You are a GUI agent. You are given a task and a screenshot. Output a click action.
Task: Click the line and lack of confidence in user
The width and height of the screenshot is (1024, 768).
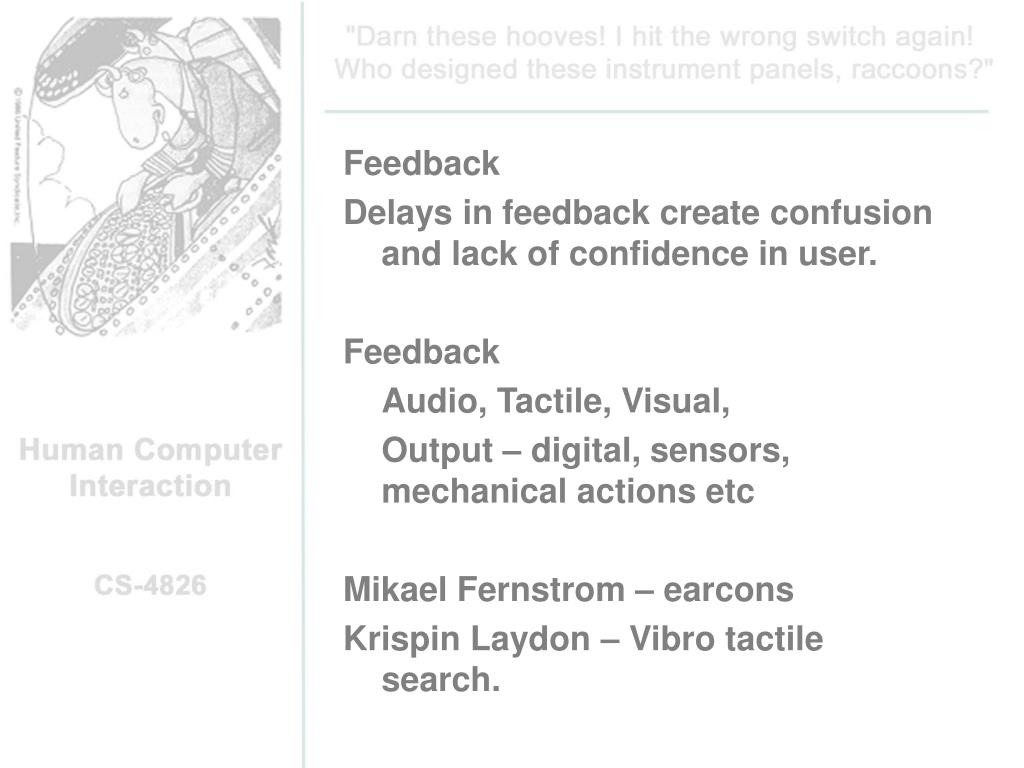(629, 254)
